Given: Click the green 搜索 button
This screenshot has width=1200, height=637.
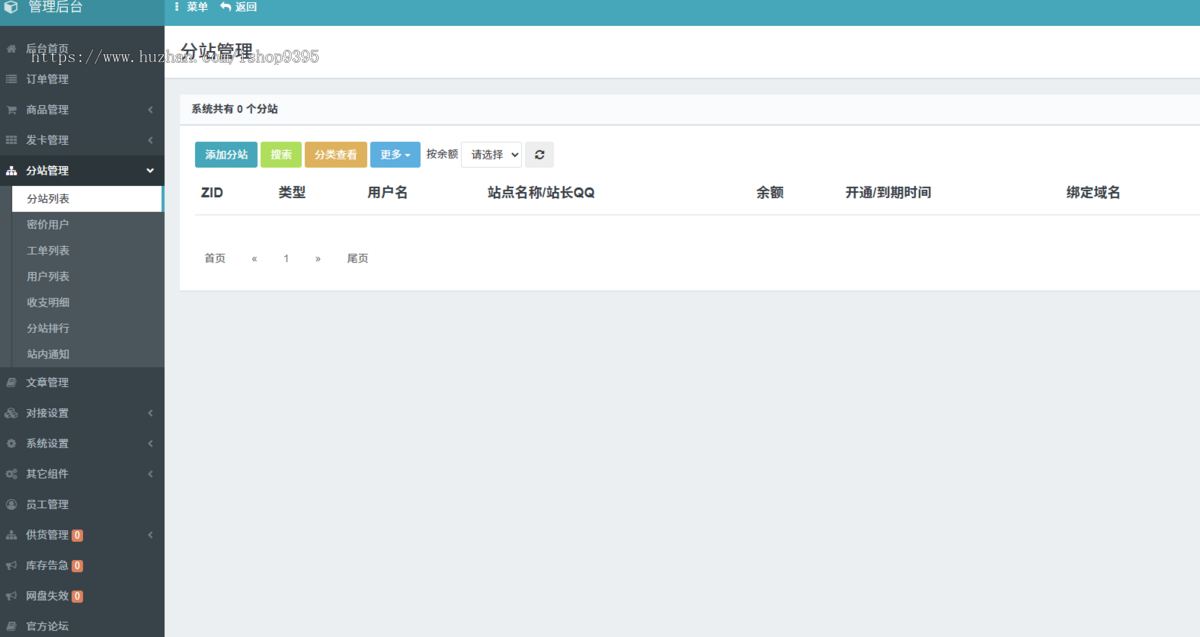Looking at the screenshot, I should click(281, 155).
